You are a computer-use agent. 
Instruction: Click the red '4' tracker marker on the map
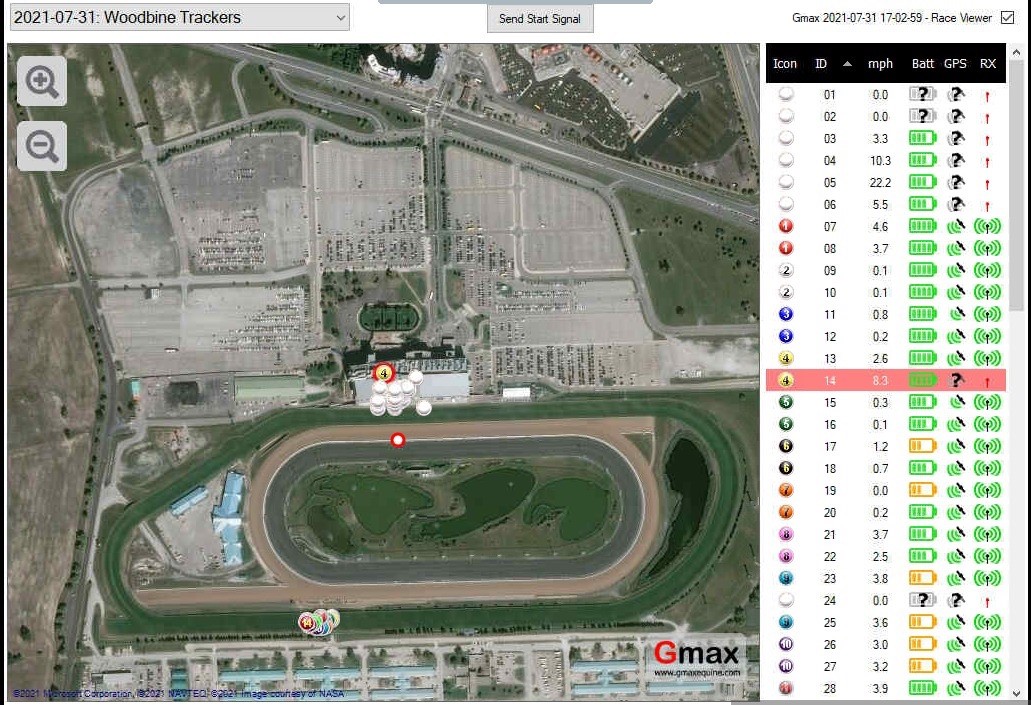click(x=385, y=371)
